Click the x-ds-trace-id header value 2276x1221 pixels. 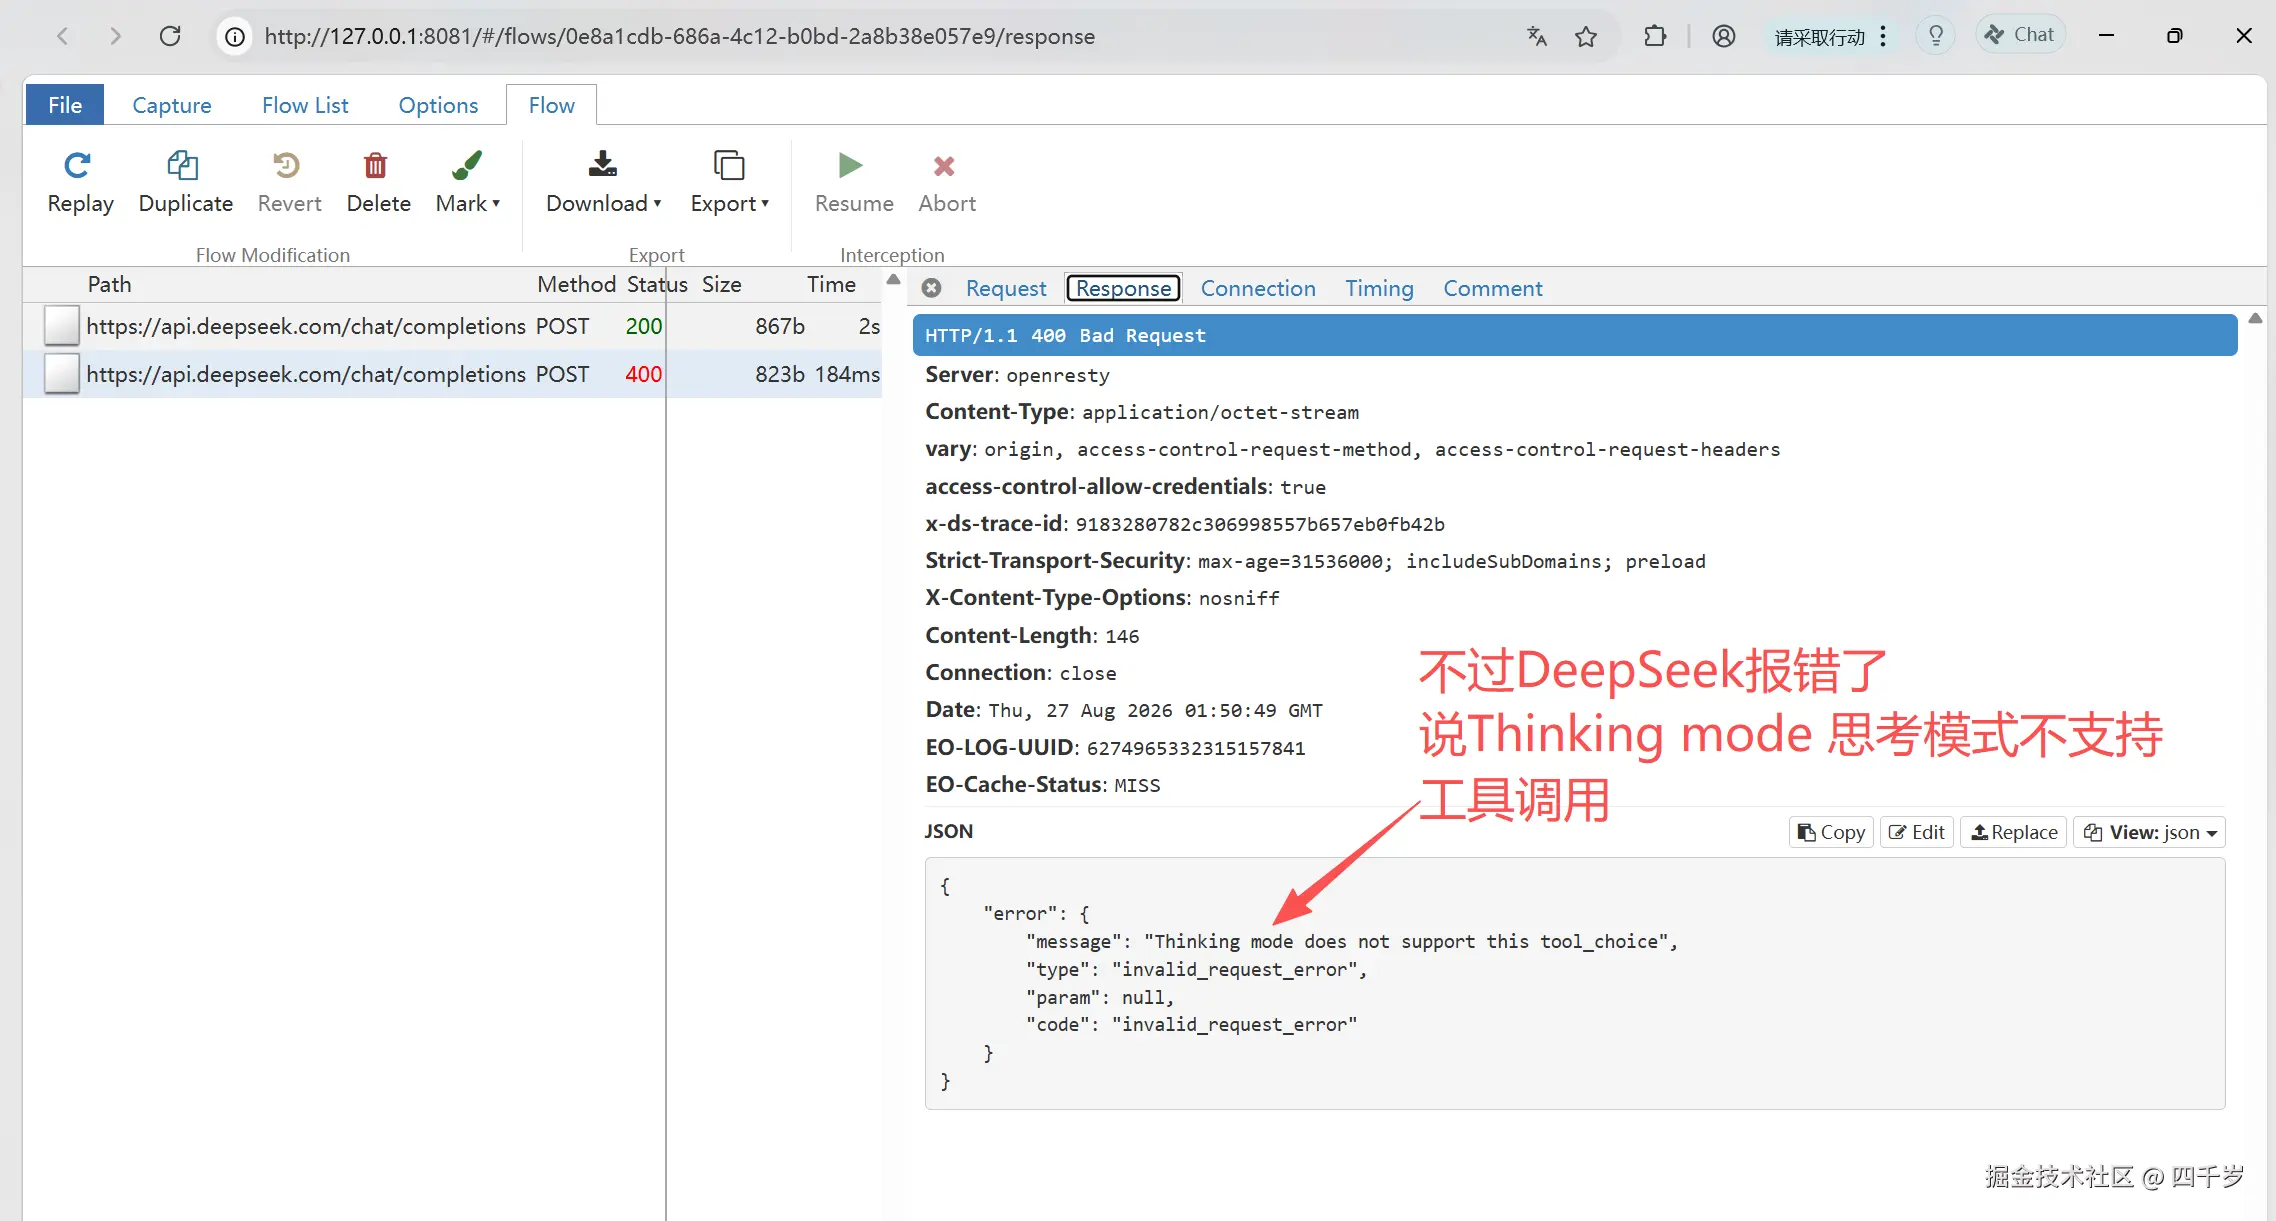[1260, 524]
